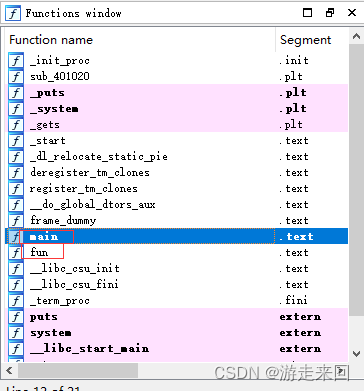Click the icon beside __libc_csu_fini
Screen dimensions: 364x391
[x=16, y=285]
